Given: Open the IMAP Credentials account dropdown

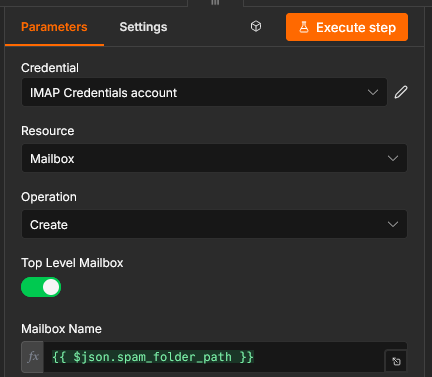Looking at the screenshot, I should tap(204, 92).
